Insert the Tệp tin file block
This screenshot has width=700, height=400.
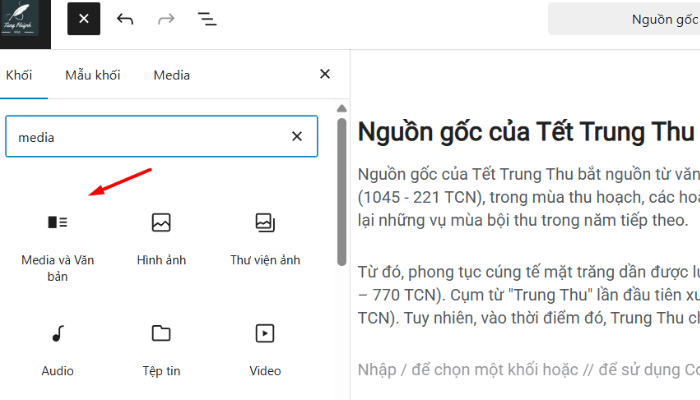point(161,346)
